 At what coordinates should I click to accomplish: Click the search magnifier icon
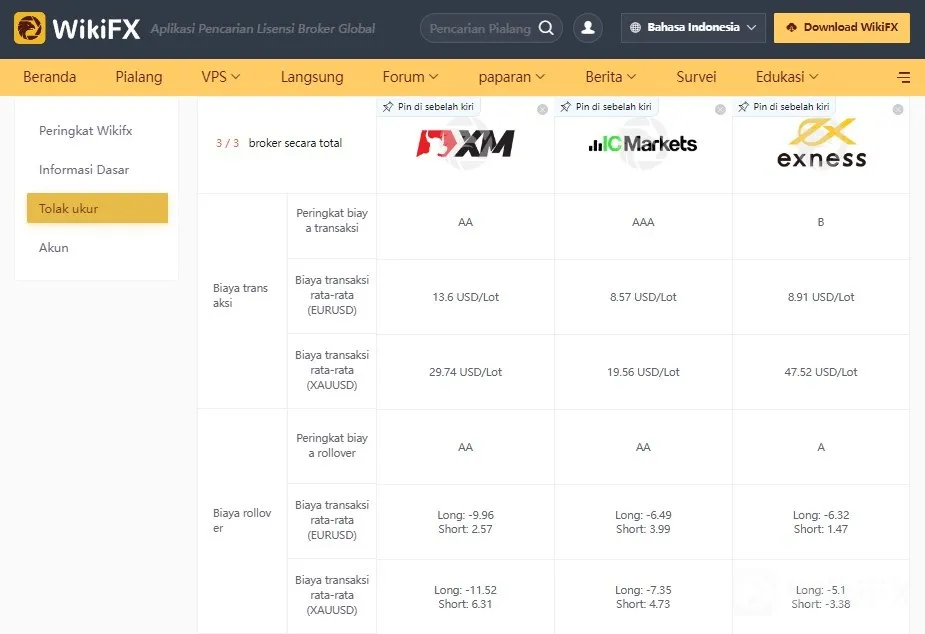[546, 28]
